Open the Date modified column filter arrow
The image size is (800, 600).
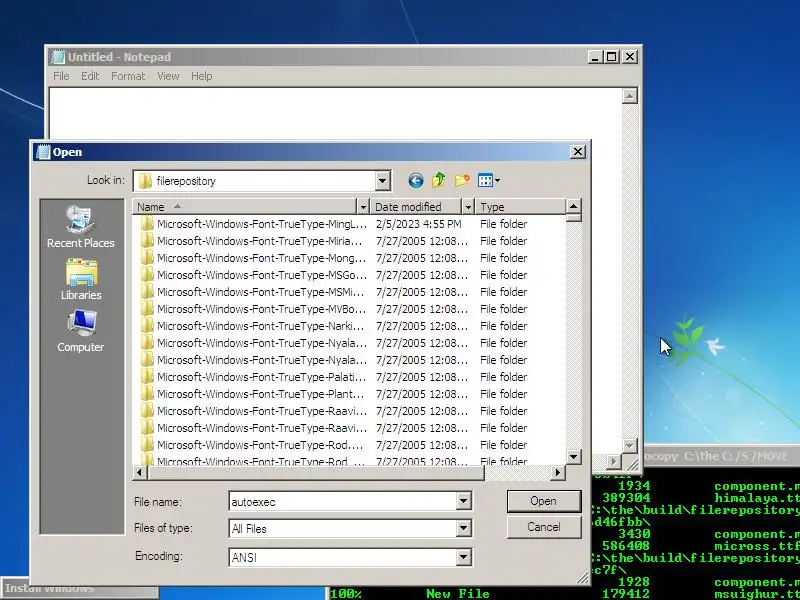tap(468, 207)
